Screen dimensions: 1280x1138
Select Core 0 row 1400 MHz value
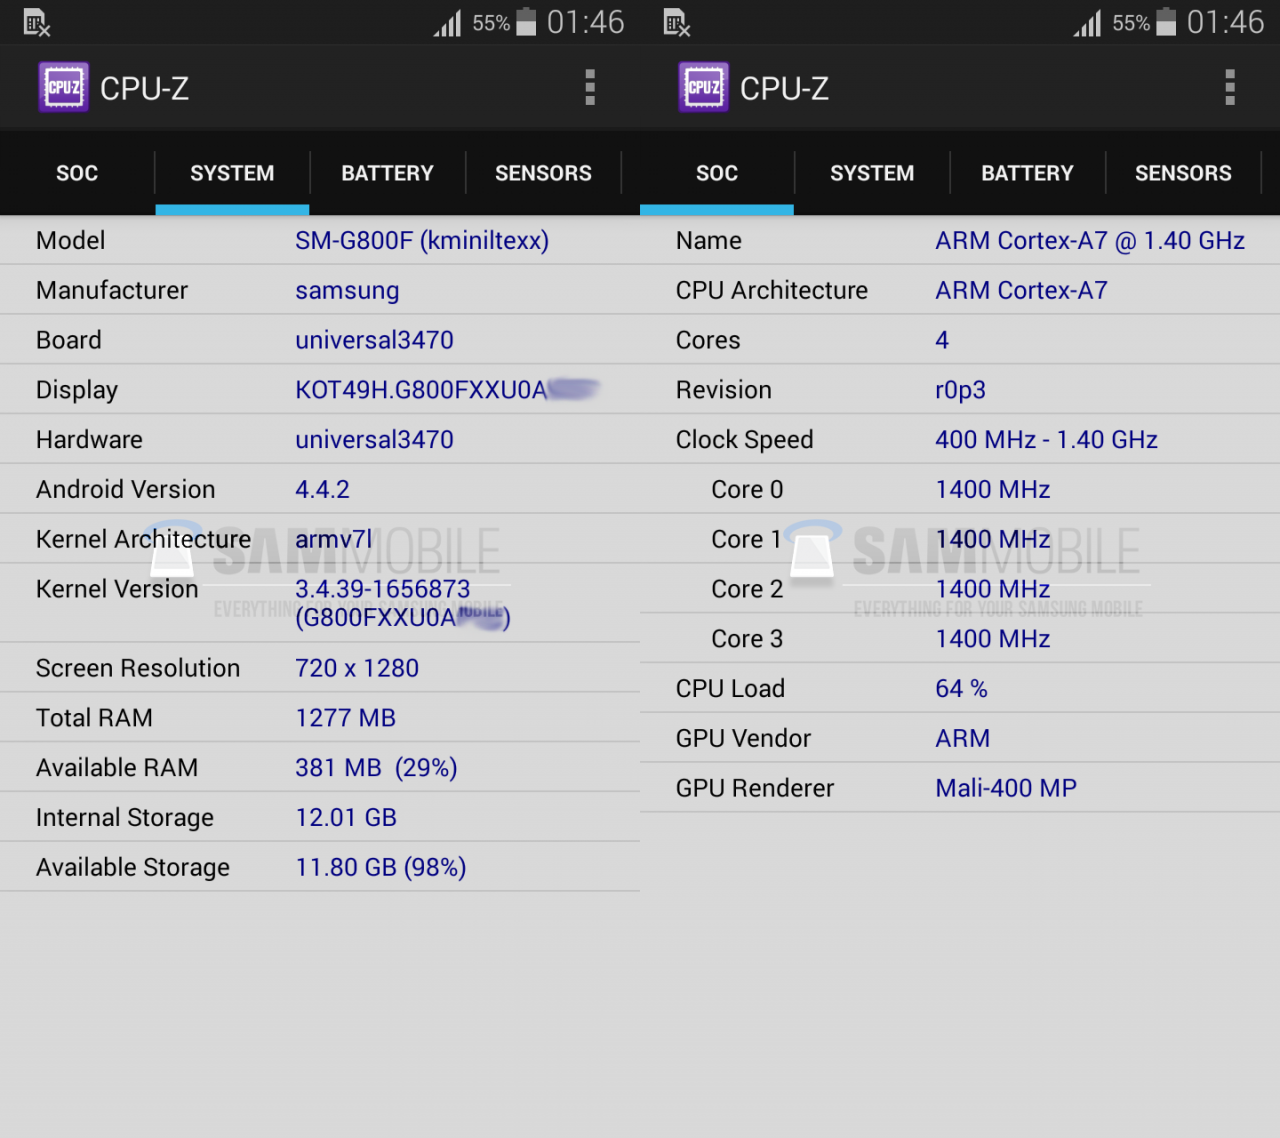coord(992,490)
